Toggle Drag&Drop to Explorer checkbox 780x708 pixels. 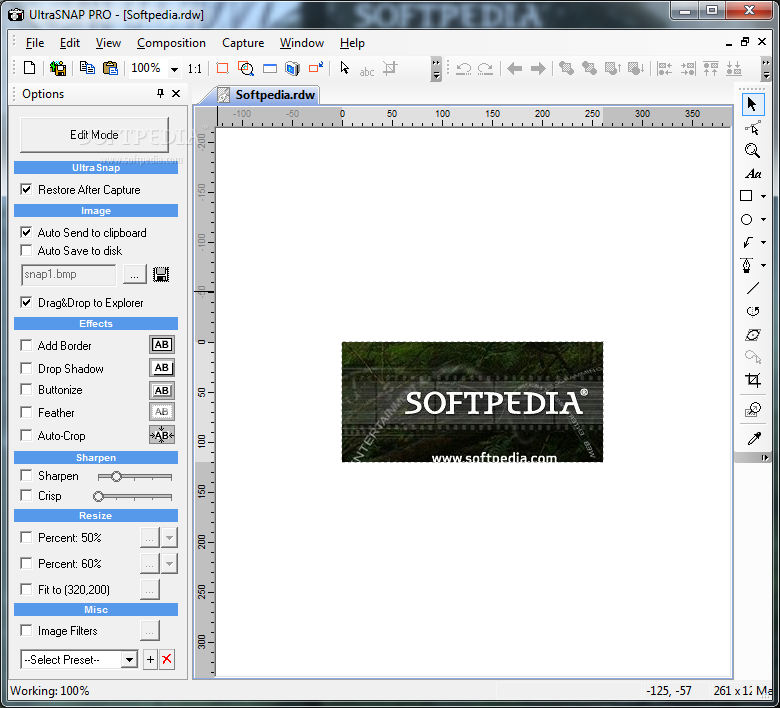tap(26, 303)
